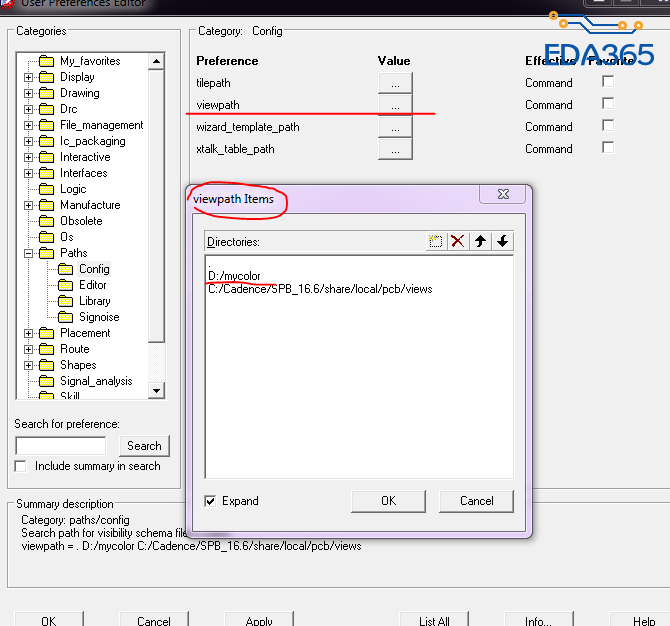The width and height of the screenshot is (670, 626).
Task: Expand the Ic_packaging category
Action: [28, 141]
